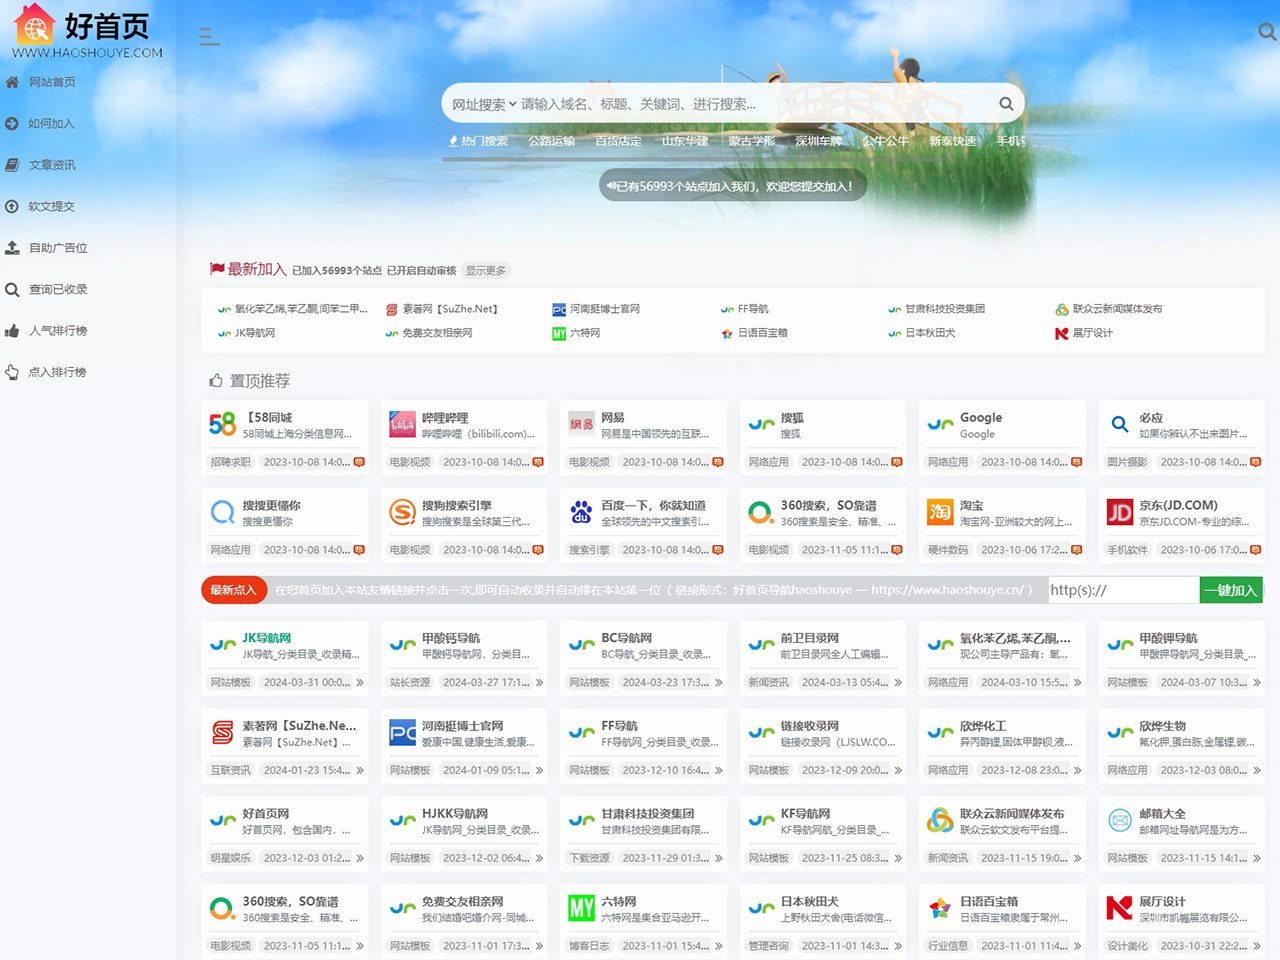1280x960 pixels.
Task: Open the top-right corner search icon
Action: click(1266, 32)
